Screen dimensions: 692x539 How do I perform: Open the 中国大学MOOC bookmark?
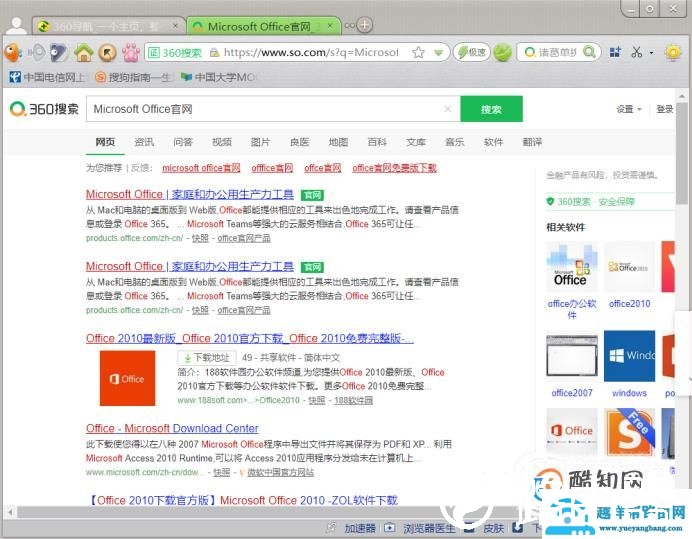[x=218, y=77]
